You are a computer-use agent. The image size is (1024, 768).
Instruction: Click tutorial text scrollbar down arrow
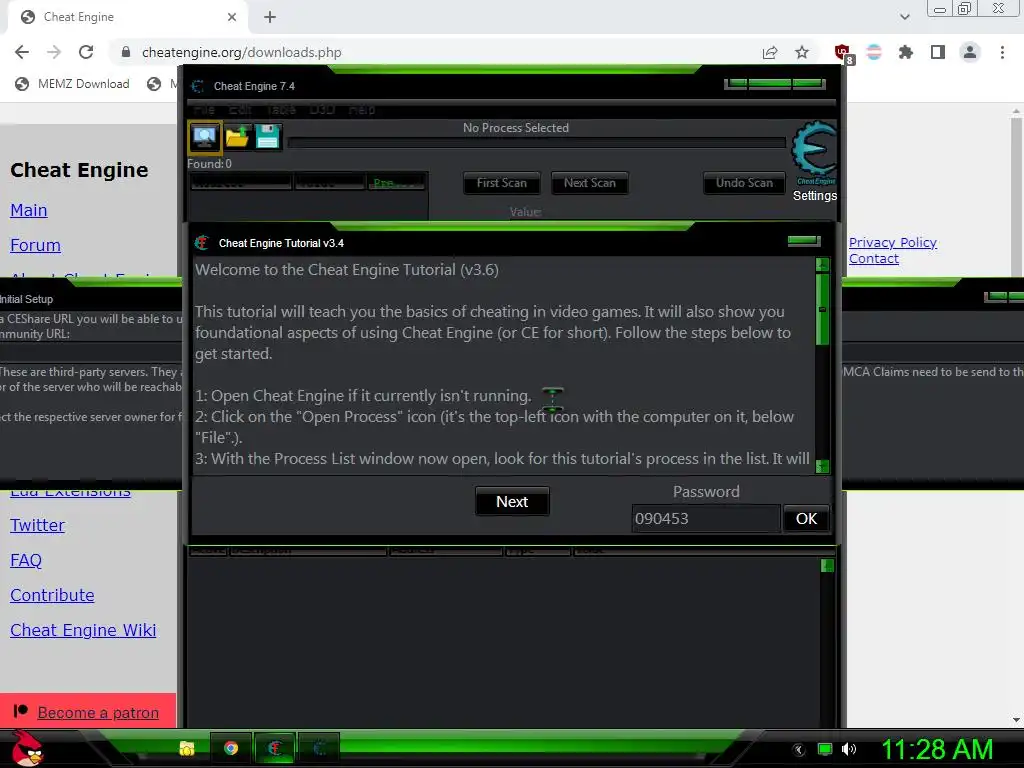point(822,466)
